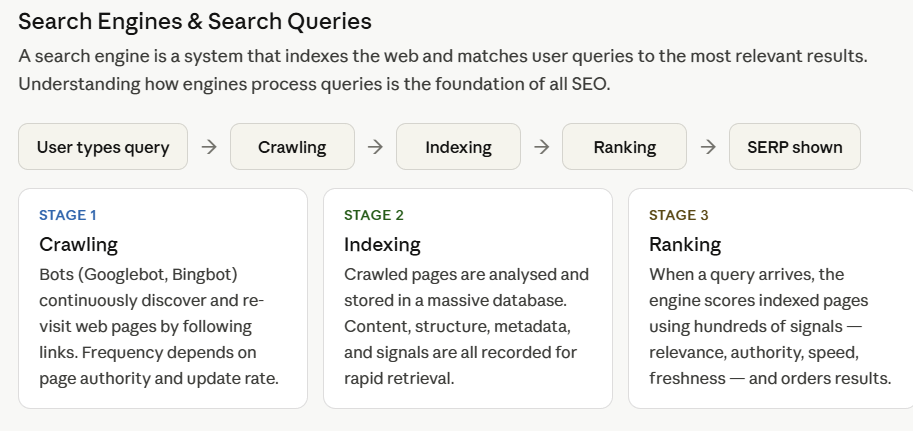Choose the Indexing step in the flow row
The image size is (913, 431).
click(458, 147)
